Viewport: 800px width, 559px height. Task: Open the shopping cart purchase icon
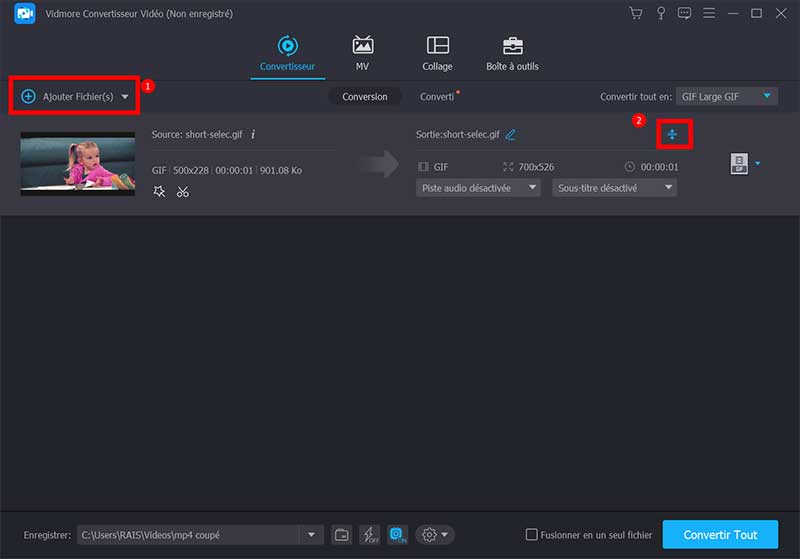(x=636, y=13)
